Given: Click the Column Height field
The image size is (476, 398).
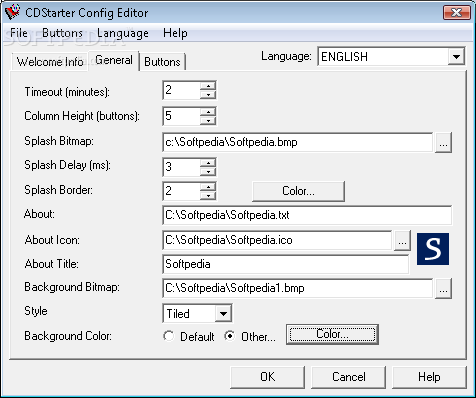Looking at the screenshot, I should pyautogui.click(x=182, y=116).
